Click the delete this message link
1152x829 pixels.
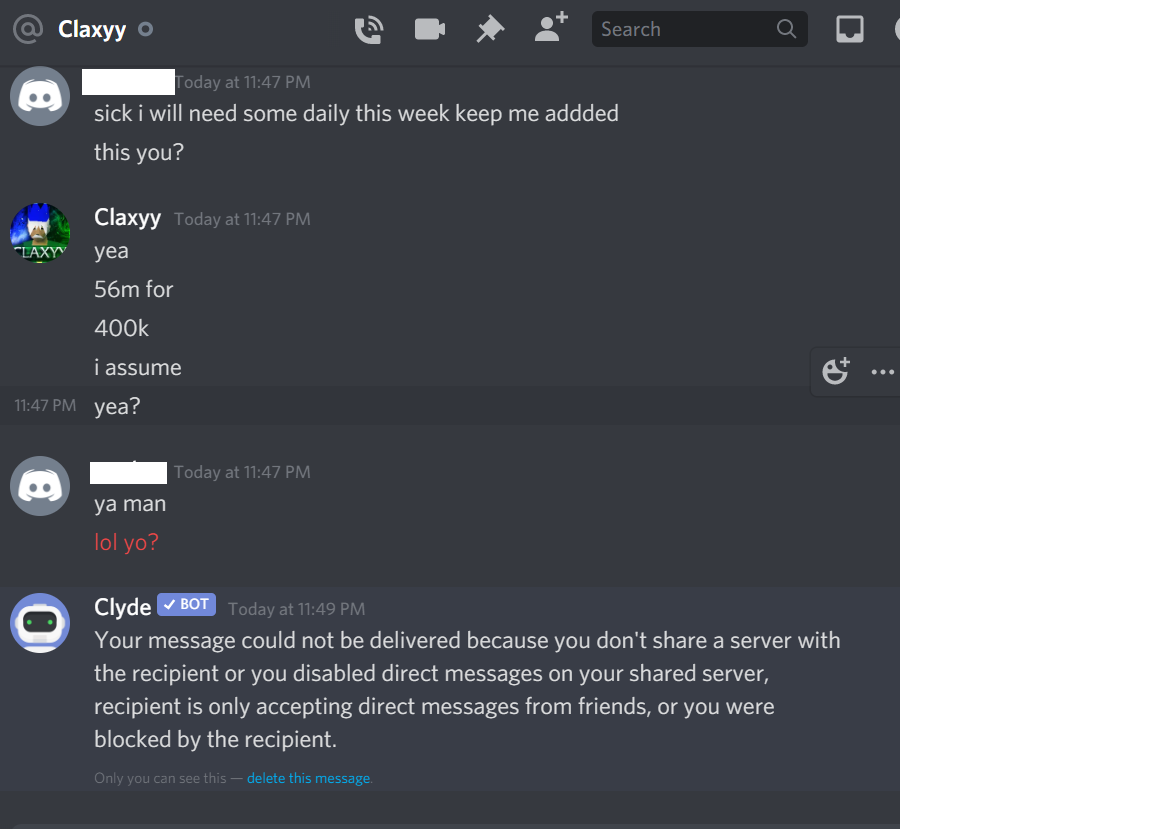coord(309,778)
